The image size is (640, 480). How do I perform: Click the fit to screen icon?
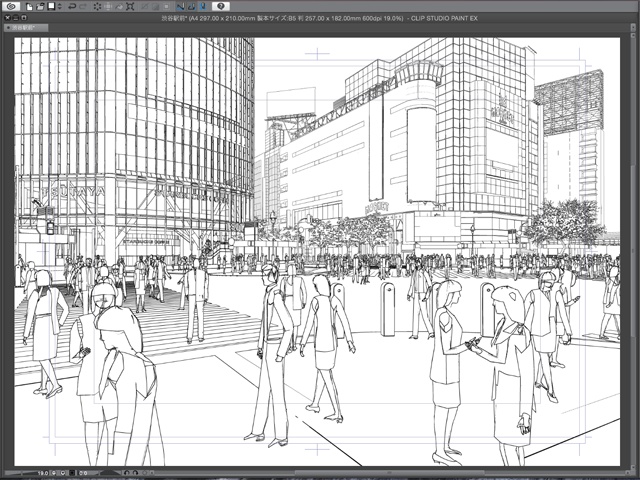click(72, 473)
